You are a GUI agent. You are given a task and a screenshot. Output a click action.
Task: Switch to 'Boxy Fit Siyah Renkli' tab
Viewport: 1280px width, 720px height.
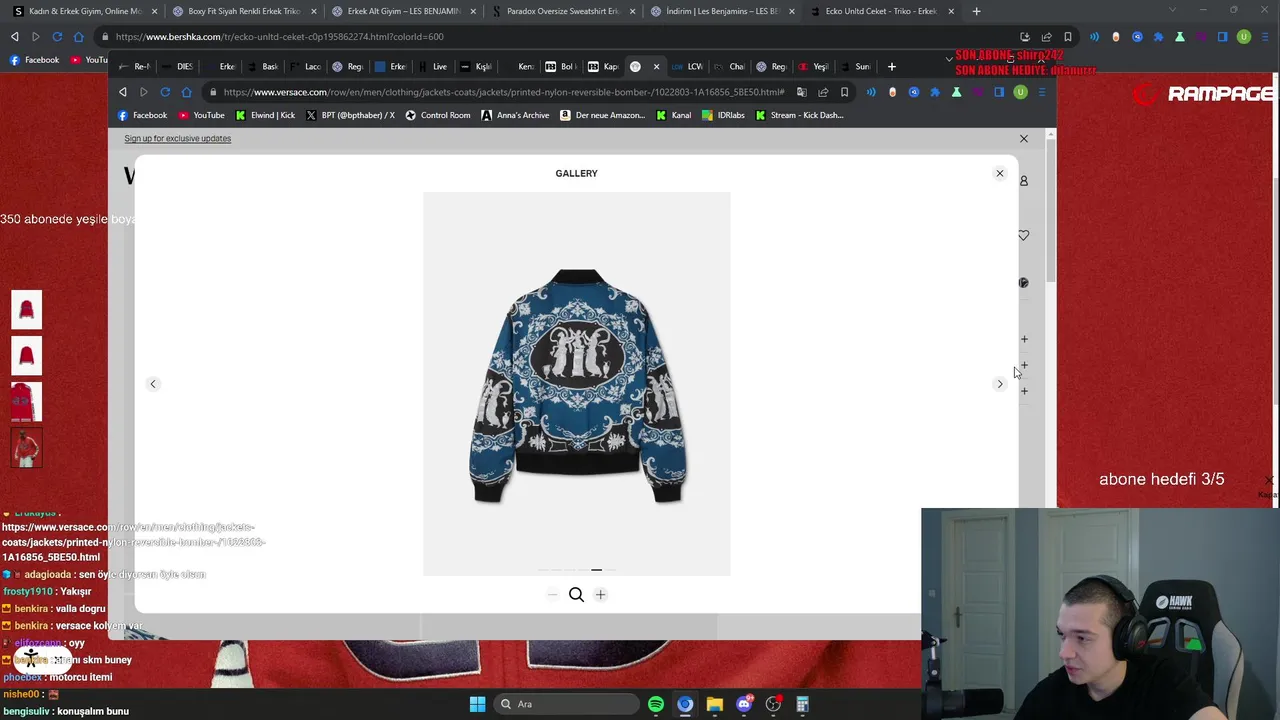tap(243, 11)
